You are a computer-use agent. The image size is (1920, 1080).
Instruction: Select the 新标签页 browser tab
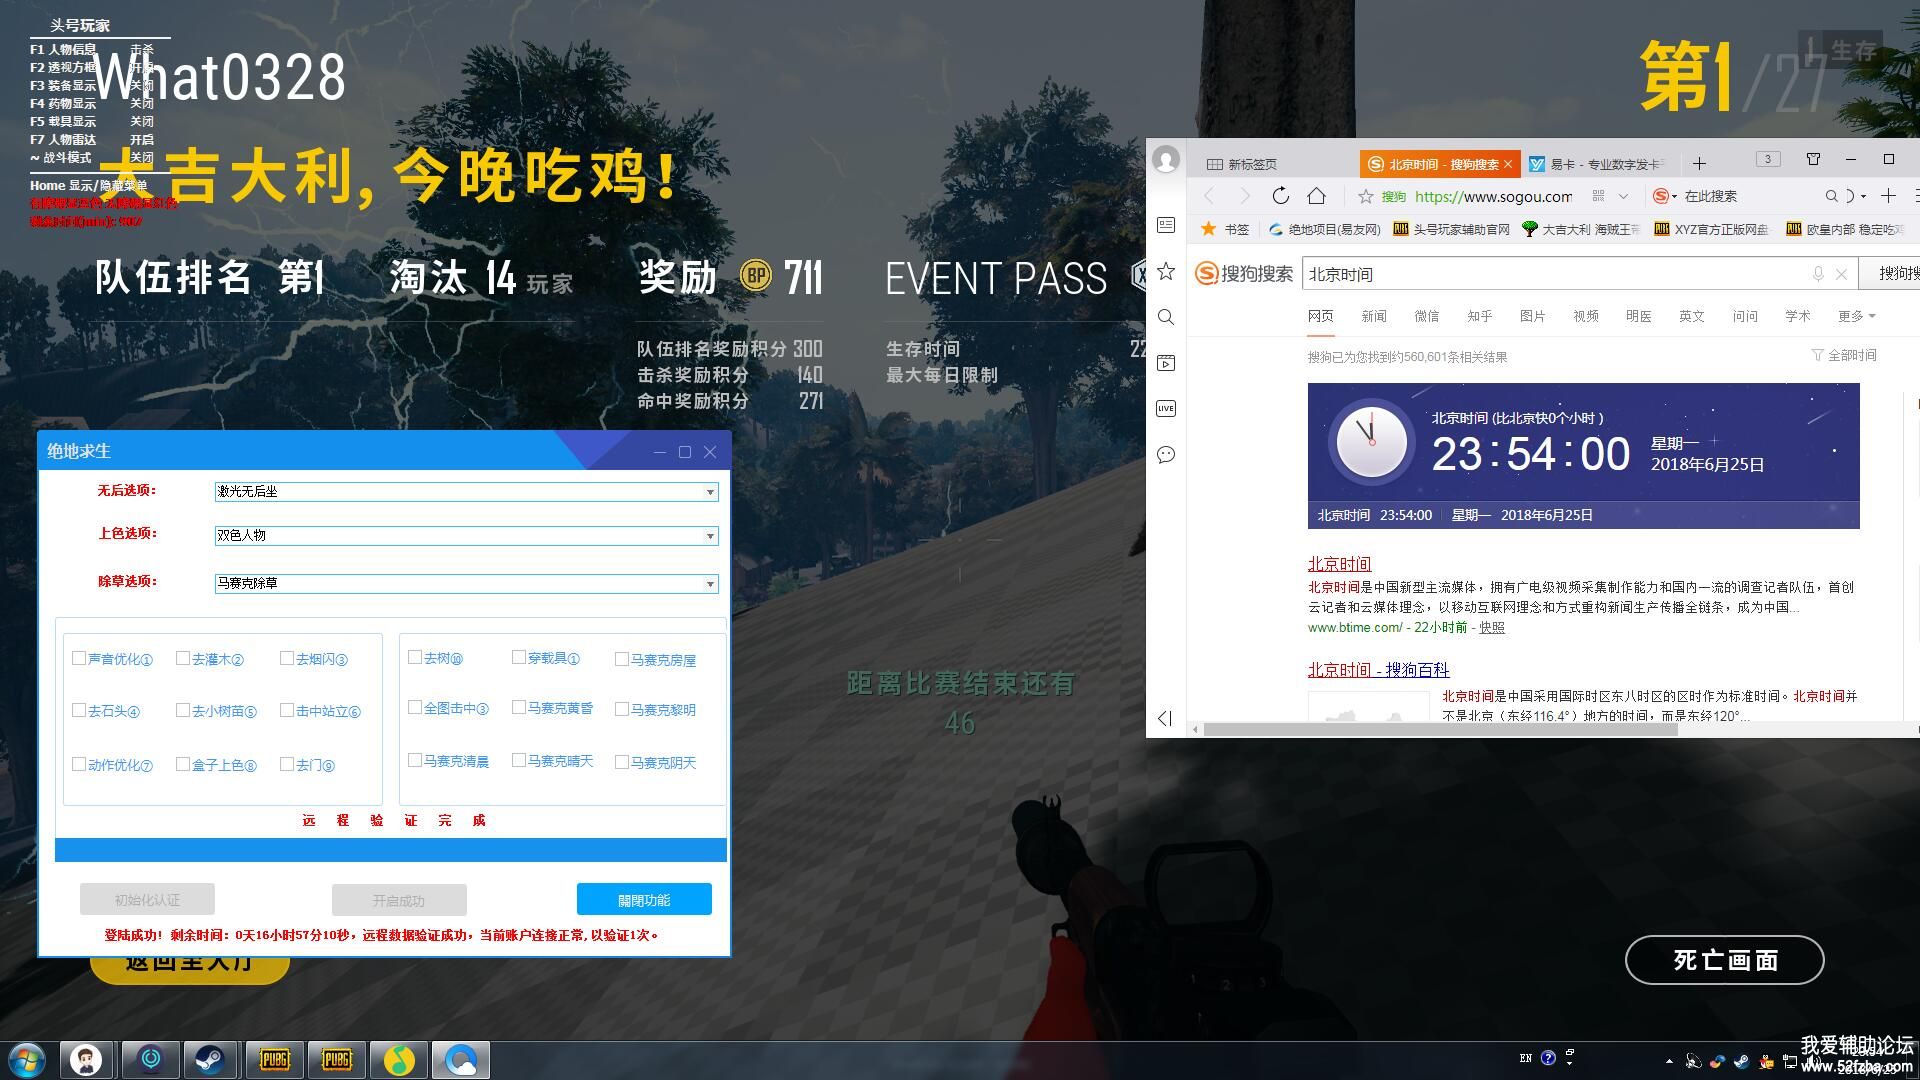click(1251, 164)
